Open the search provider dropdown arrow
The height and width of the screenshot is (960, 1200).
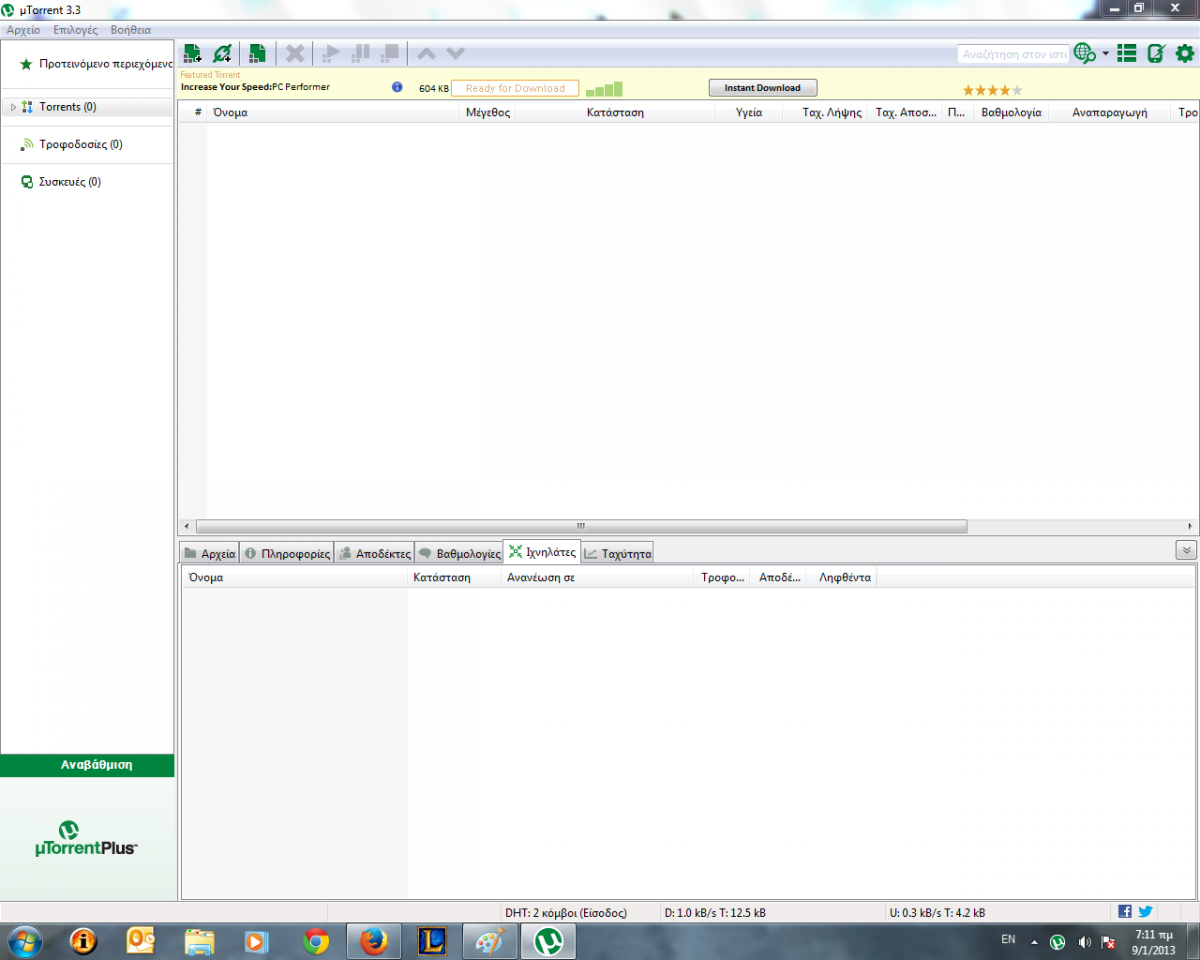coord(1105,54)
